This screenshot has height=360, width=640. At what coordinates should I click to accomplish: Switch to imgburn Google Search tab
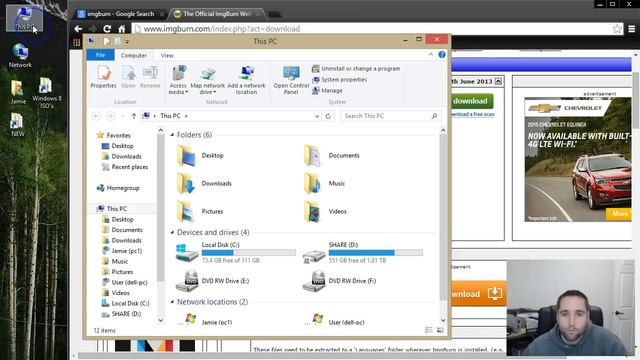(120, 14)
